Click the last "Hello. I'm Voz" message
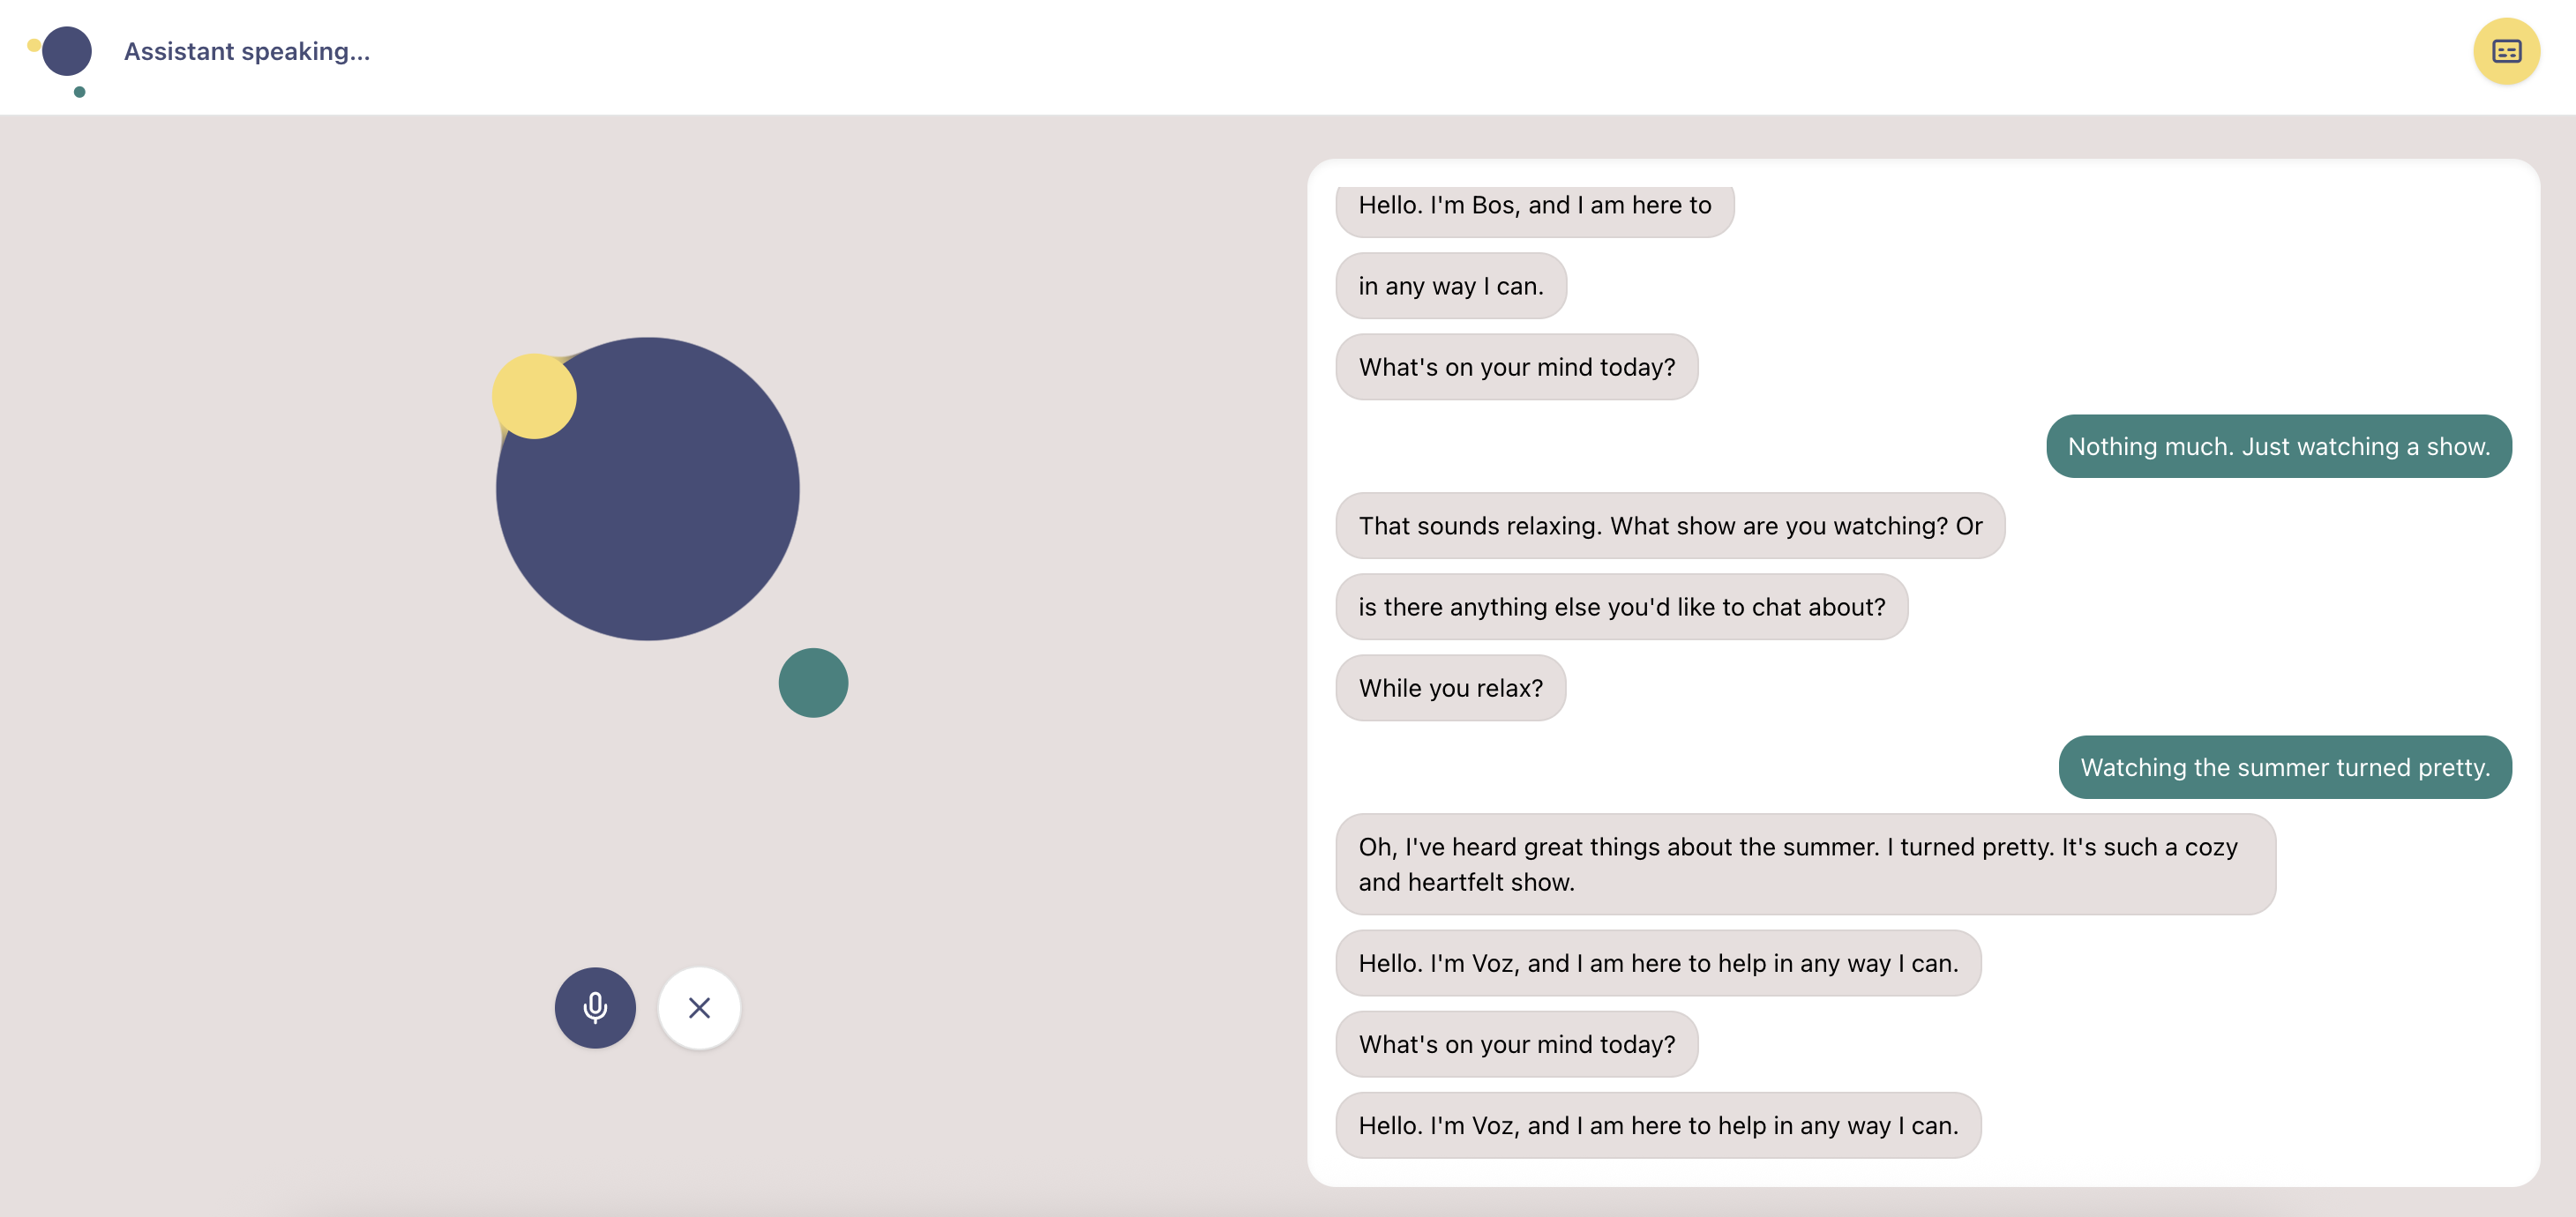Screen dimensions: 2576x1217 tap(1657, 1125)
